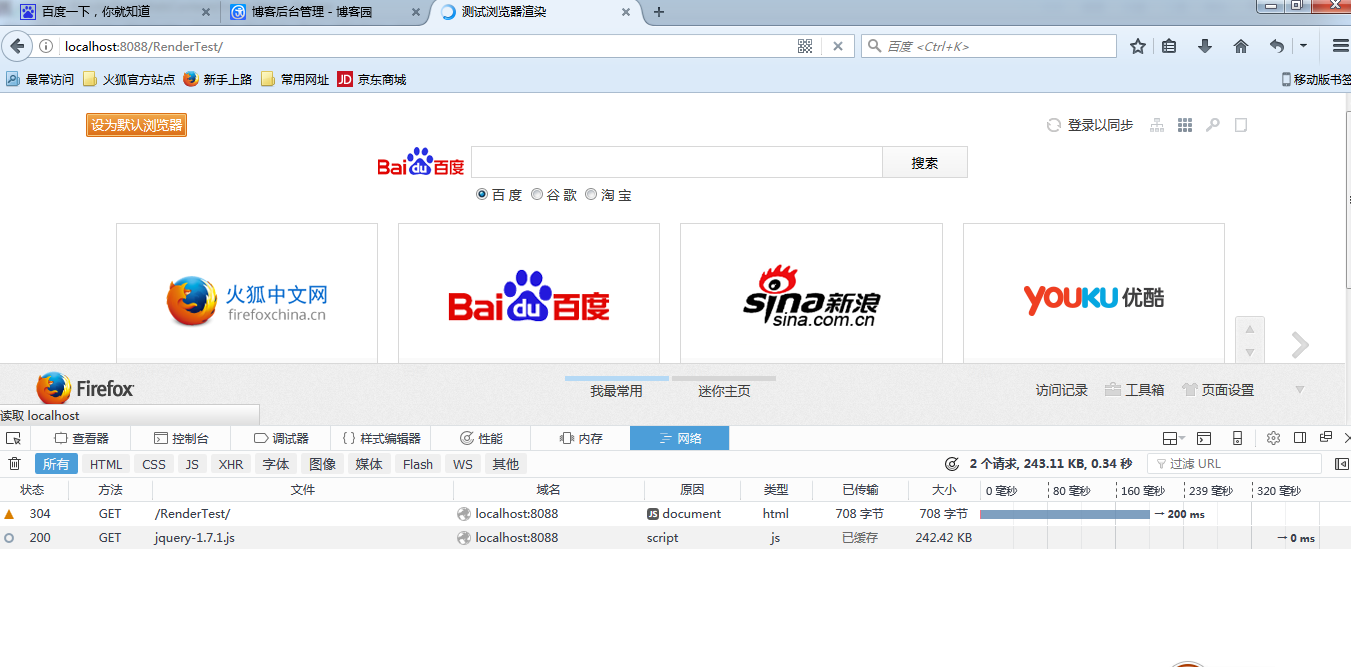Toggle the WS request filter

[x=463, y=464]
